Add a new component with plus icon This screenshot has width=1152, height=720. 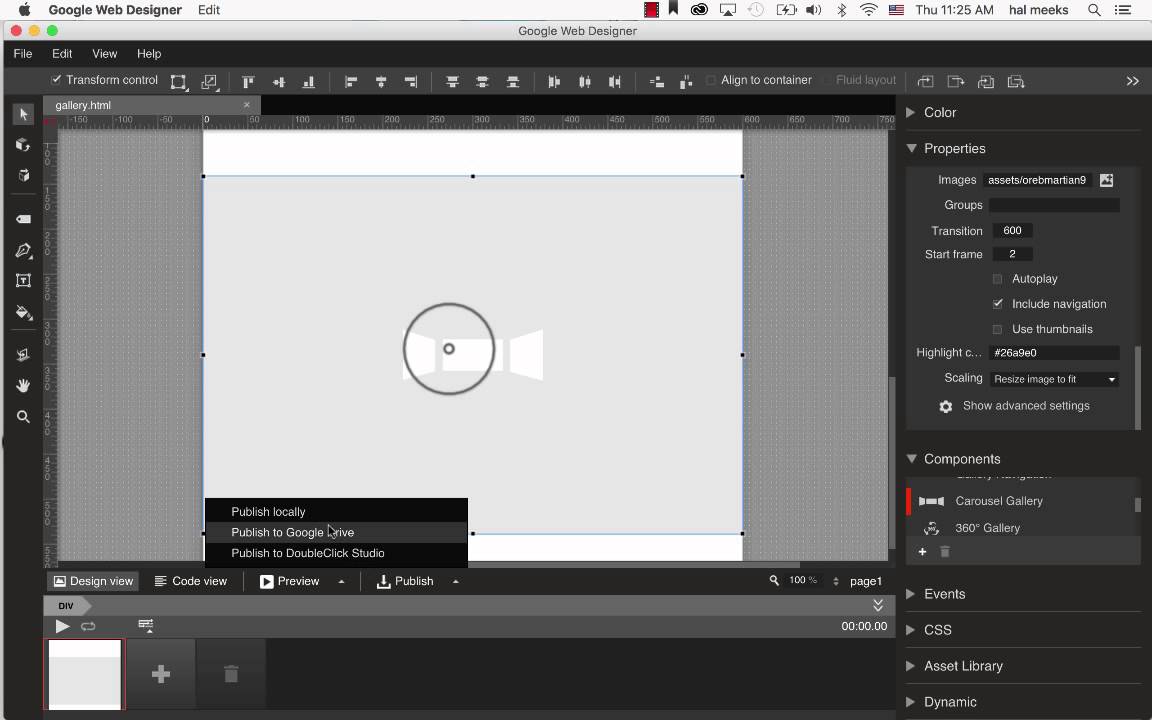(x=923, y=552)
